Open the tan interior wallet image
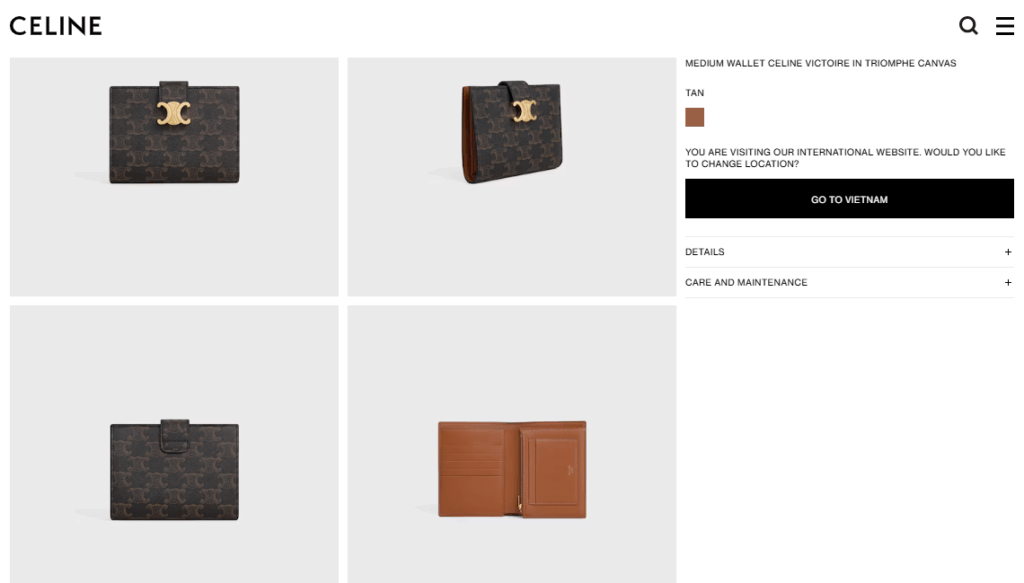1024x583 pixels. tap(512, 444)
